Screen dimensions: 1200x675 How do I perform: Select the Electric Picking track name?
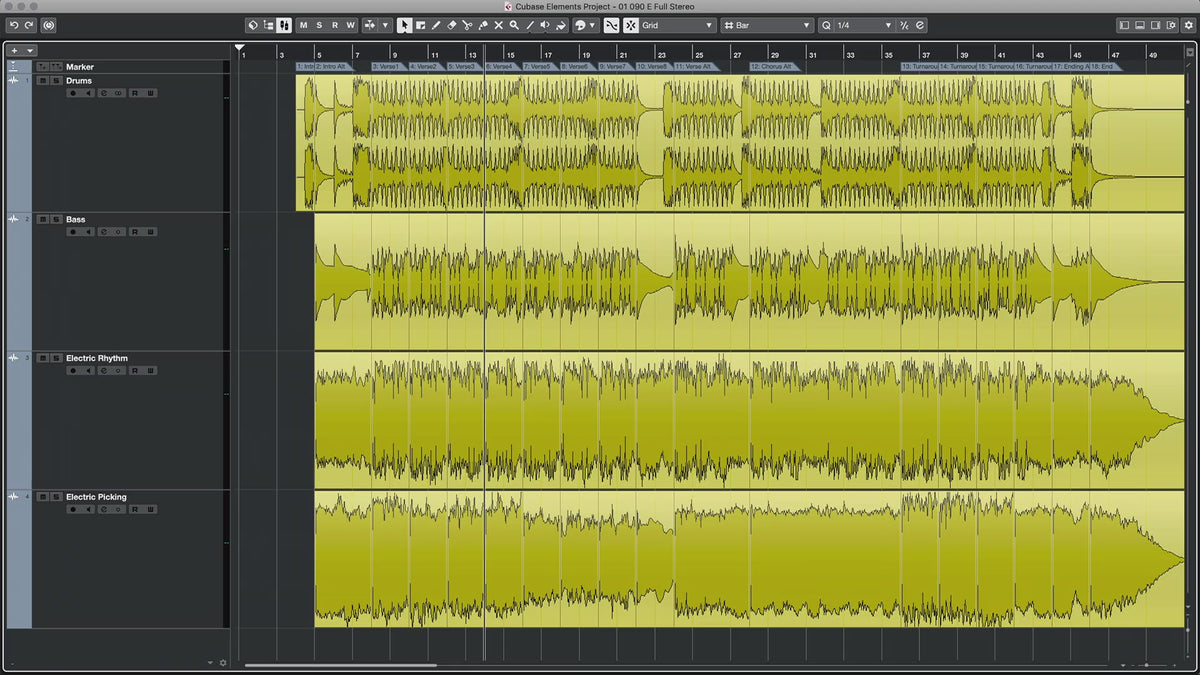tap(96, 497)
